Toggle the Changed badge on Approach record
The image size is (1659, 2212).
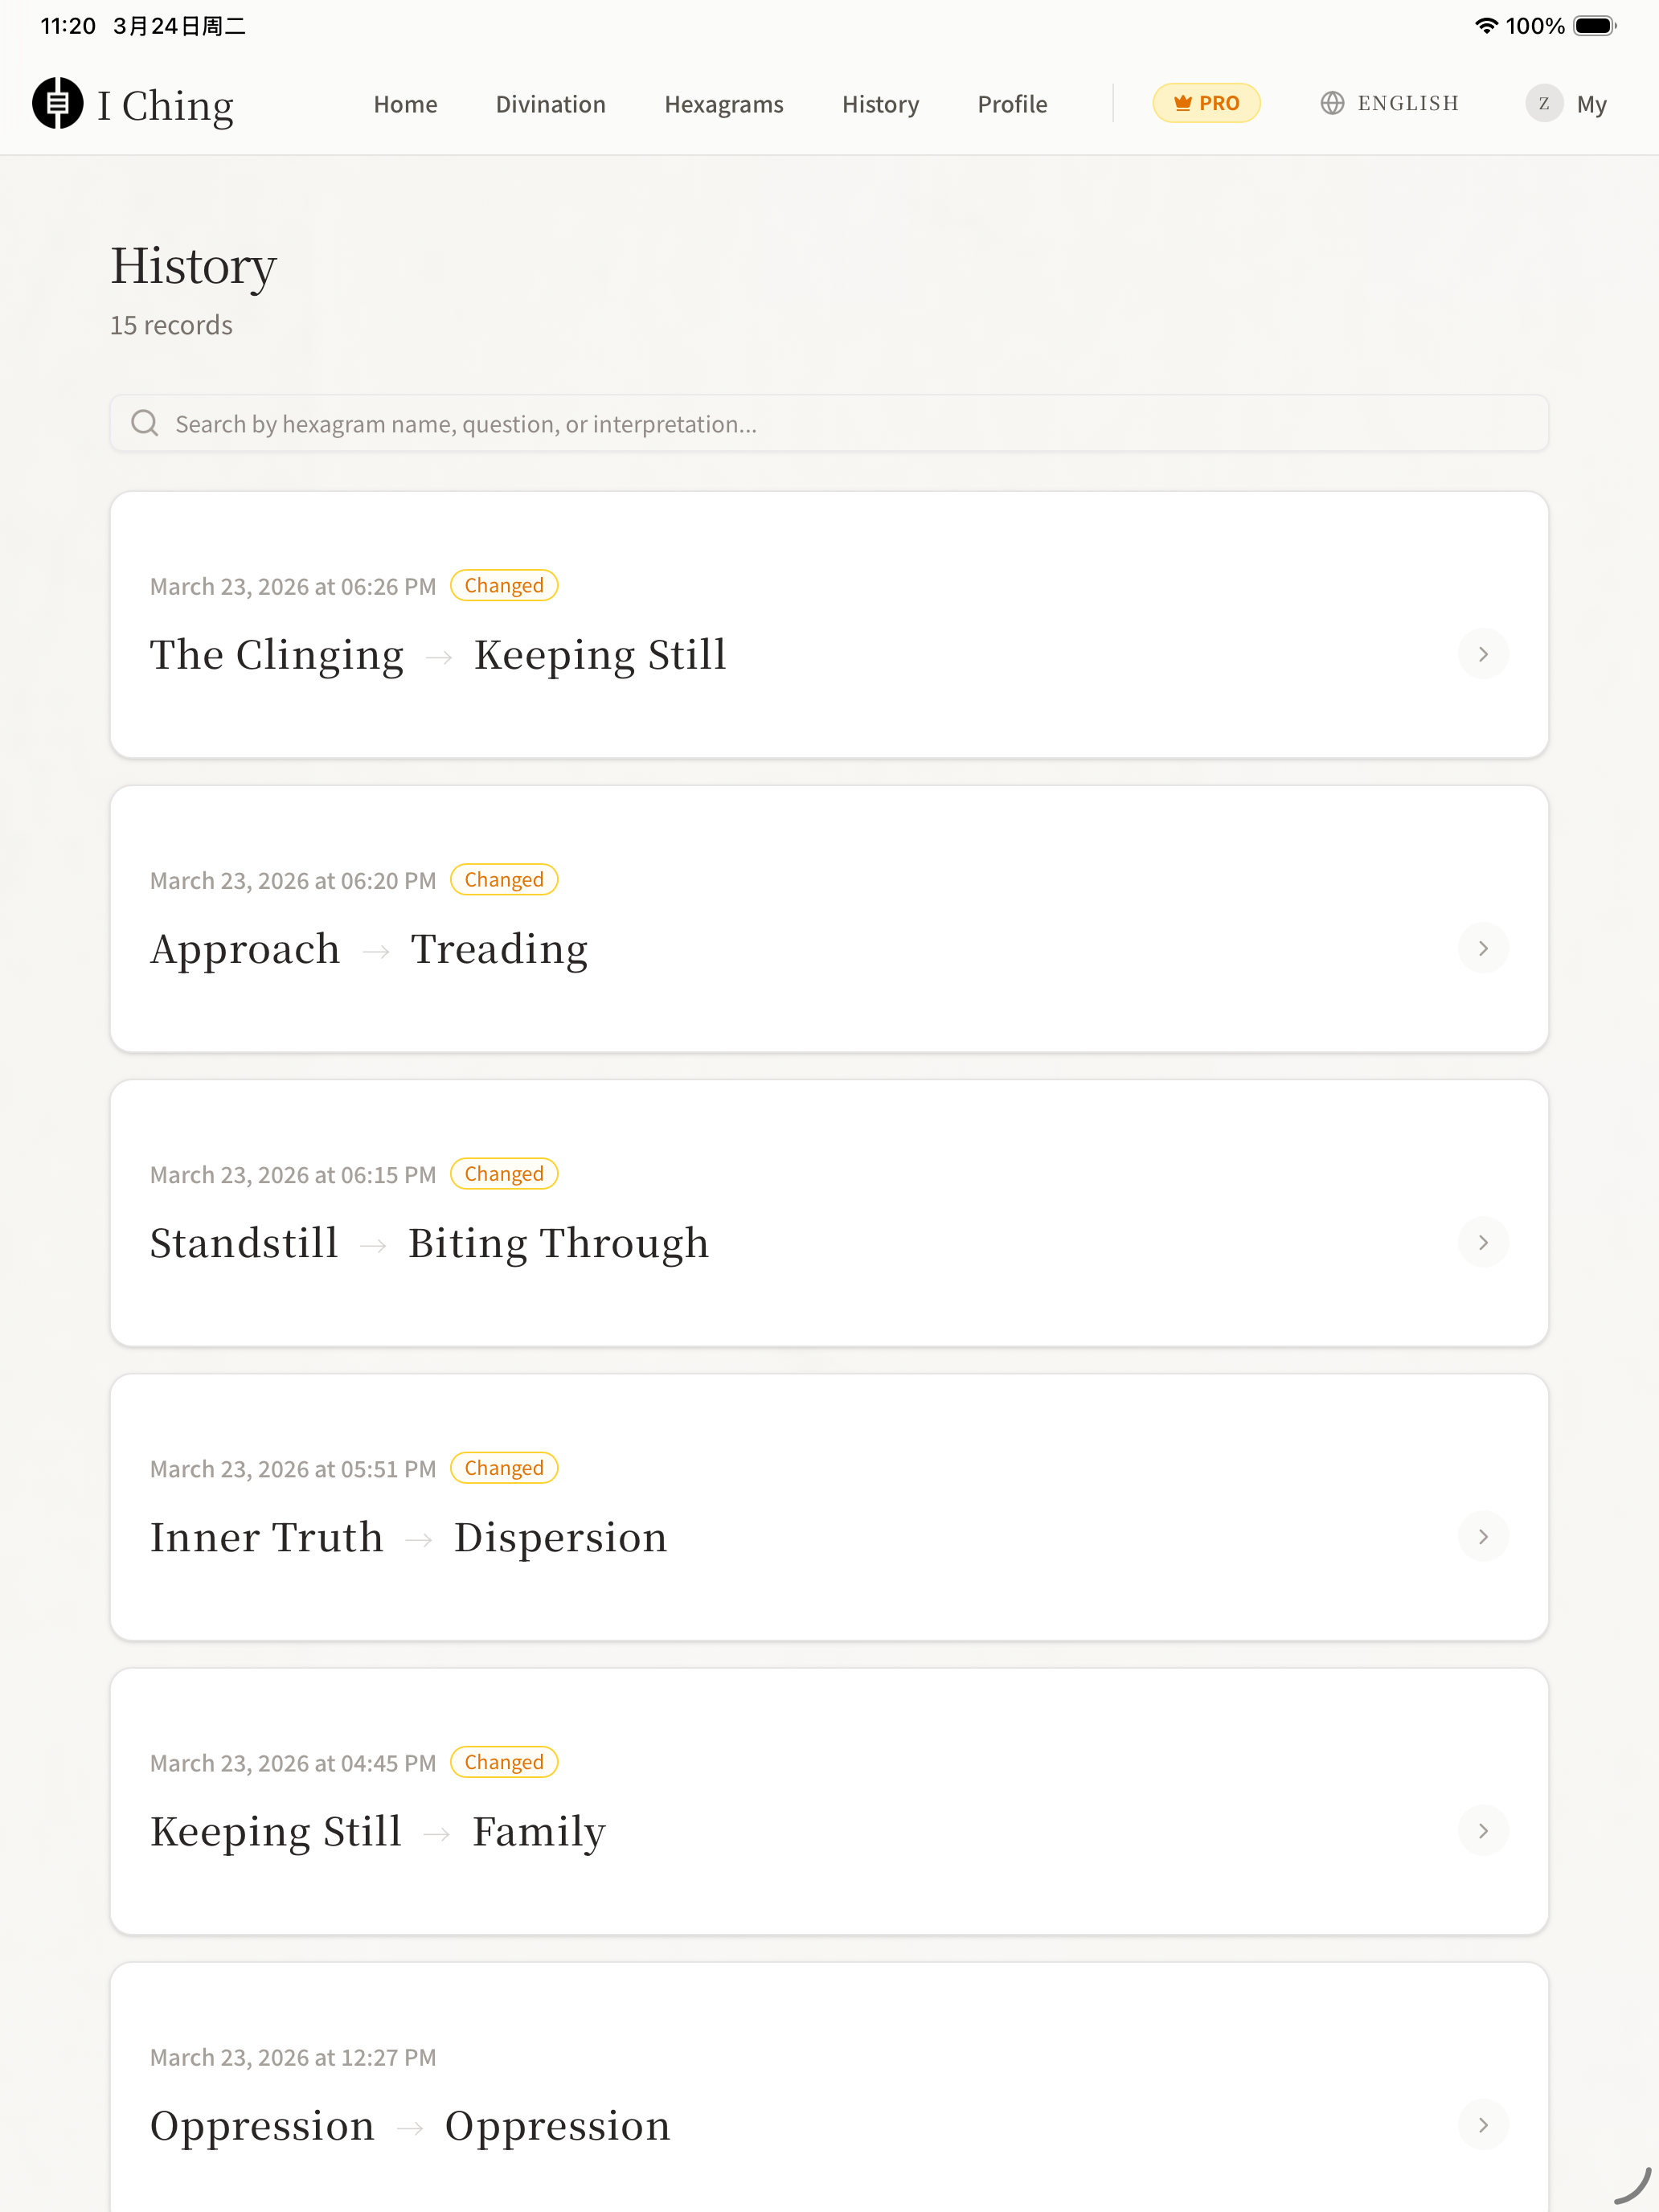pos(504,879)
